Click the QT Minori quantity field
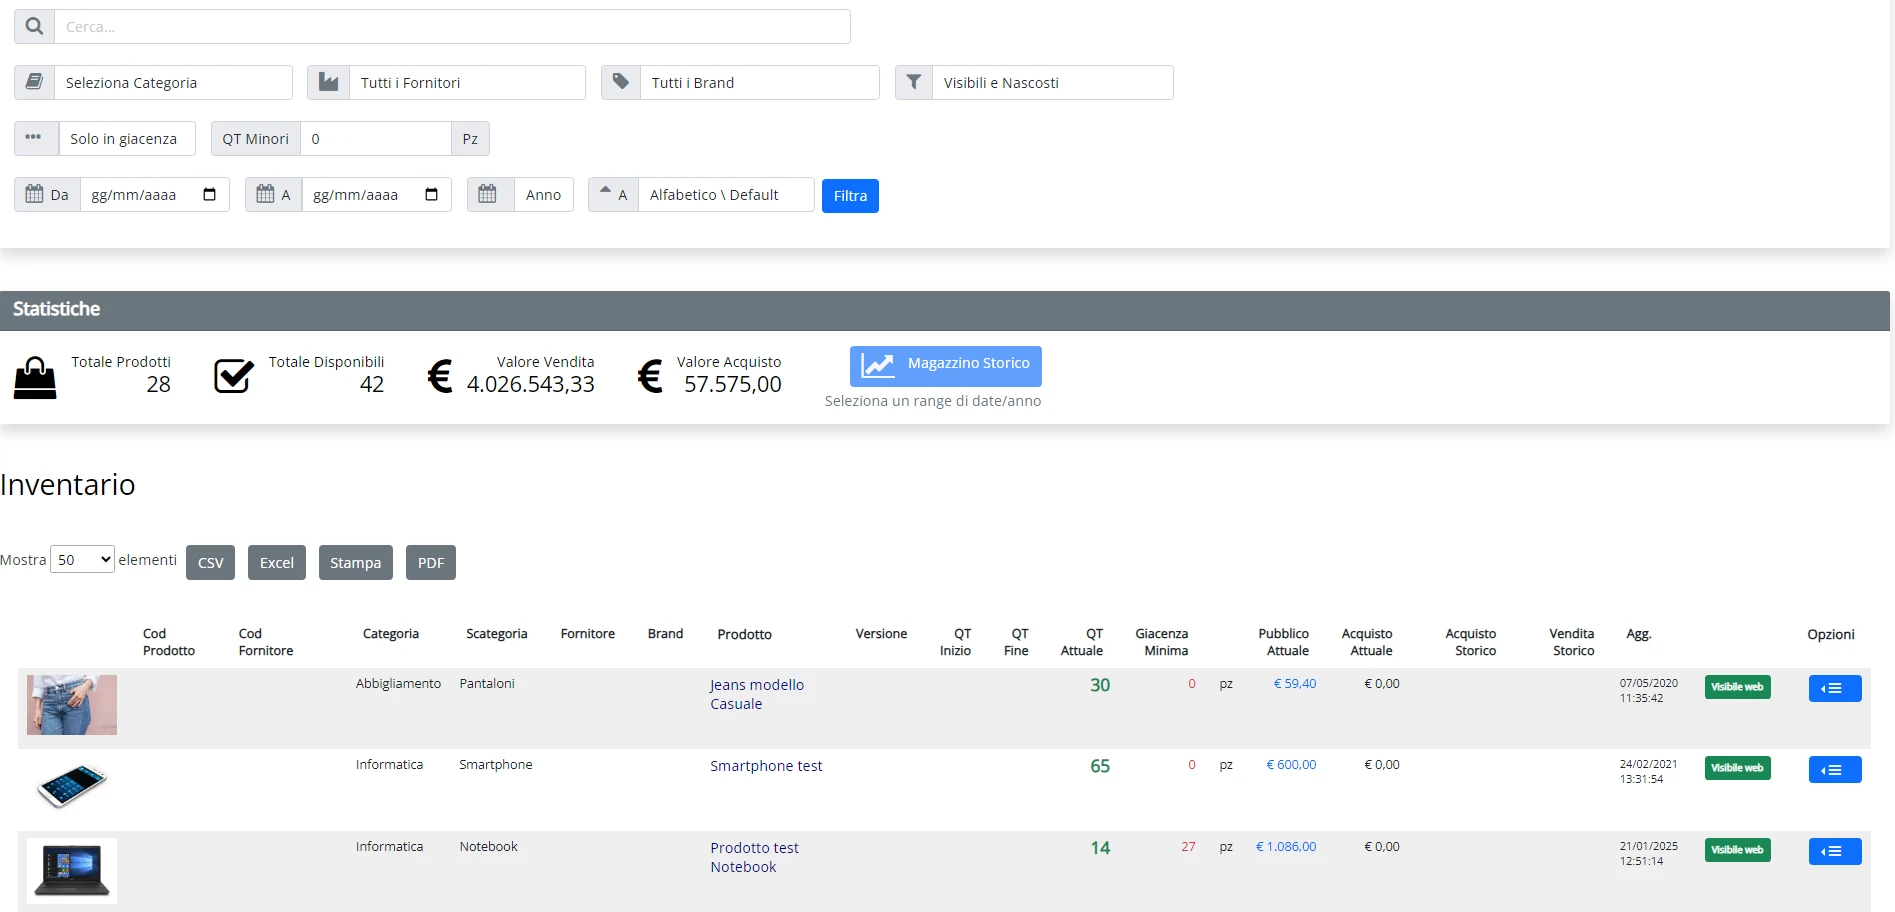The image size is (1895, 912). [x=376, y=138]
